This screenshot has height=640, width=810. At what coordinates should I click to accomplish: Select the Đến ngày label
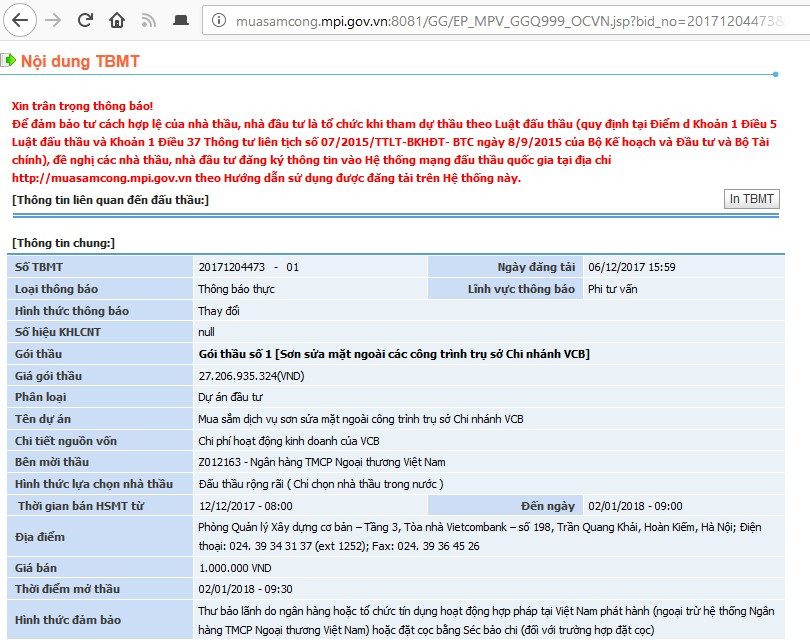548,506
